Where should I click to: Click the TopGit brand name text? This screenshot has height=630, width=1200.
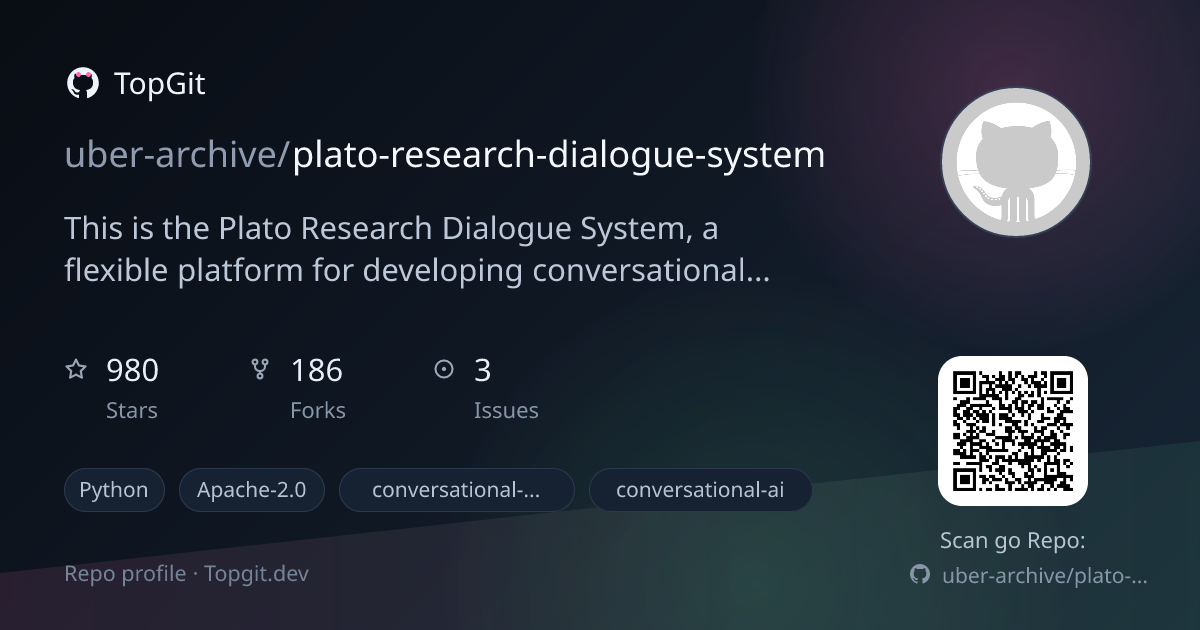pyautogui.click(x=160, y=84)
